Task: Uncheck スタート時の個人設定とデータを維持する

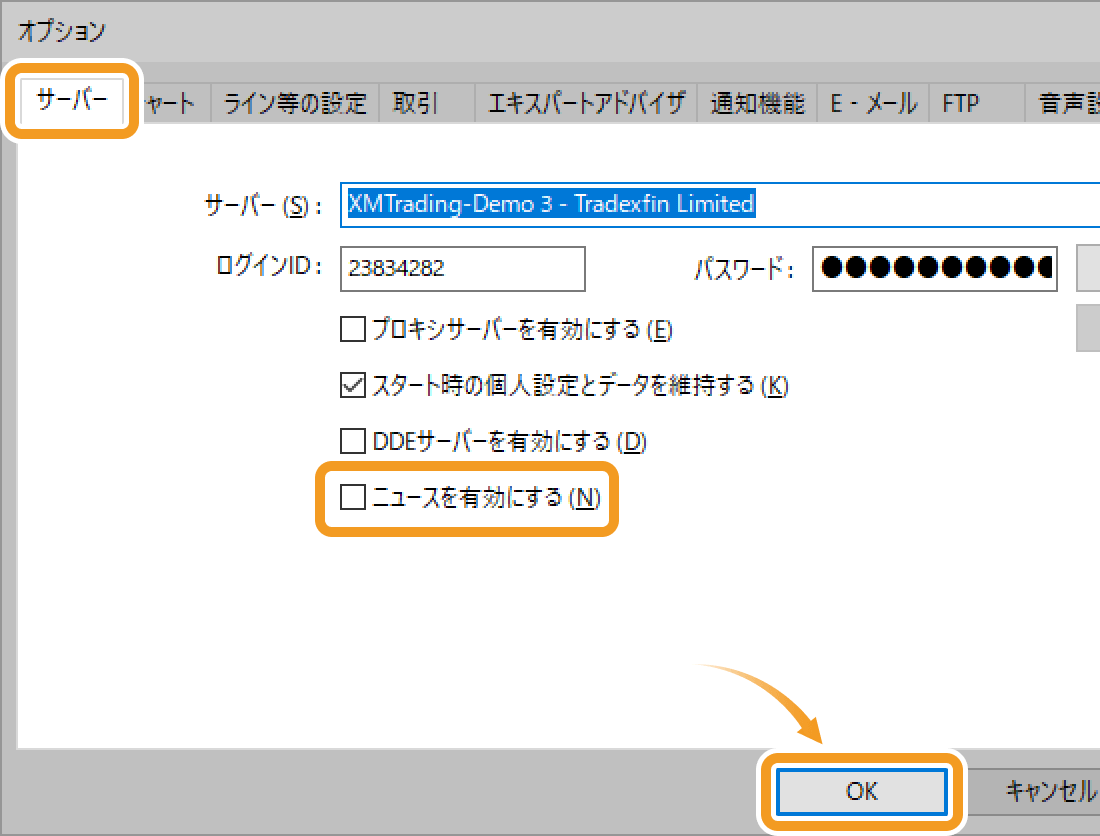Action: (x=353, y=385)
